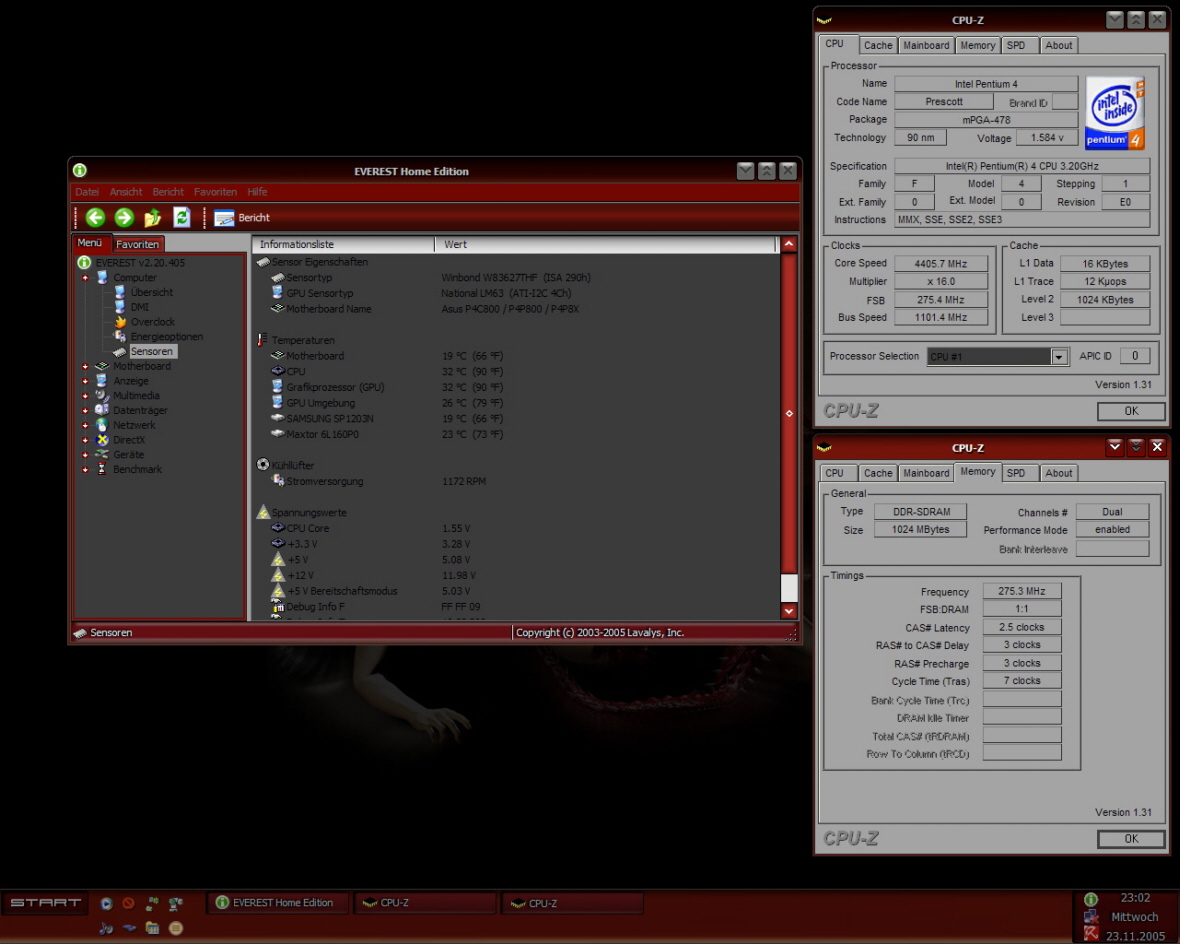Click the Geräte node icon in the tree
The width and height of the screenshot is (1180, 944).
[102, 455]
